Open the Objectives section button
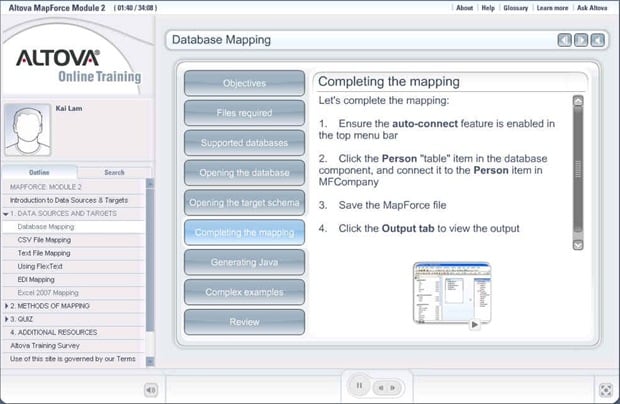This screenshot has width=620, height=404. tap(244, 83)
